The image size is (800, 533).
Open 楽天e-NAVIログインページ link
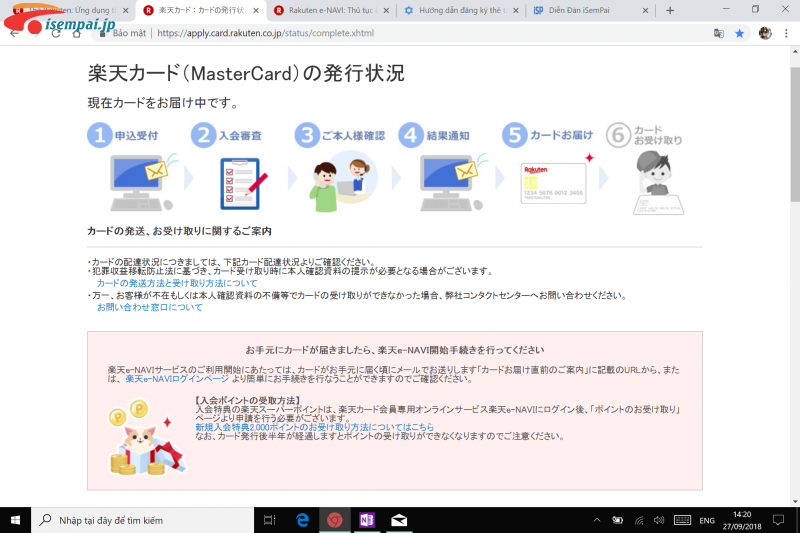(177, 379)
